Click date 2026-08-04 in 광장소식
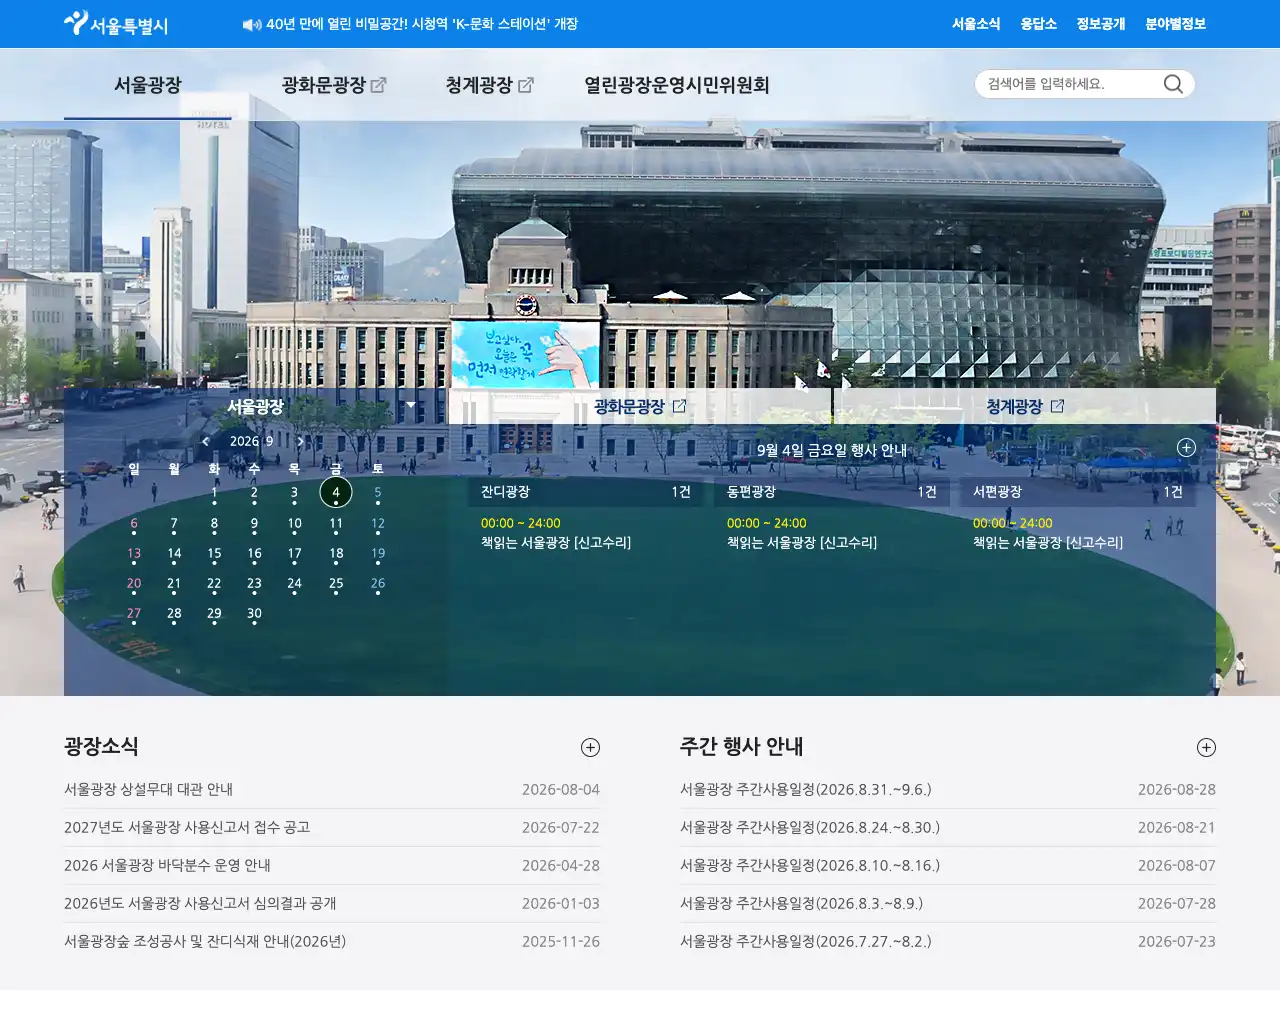1280x1024 pixels. 561,789
